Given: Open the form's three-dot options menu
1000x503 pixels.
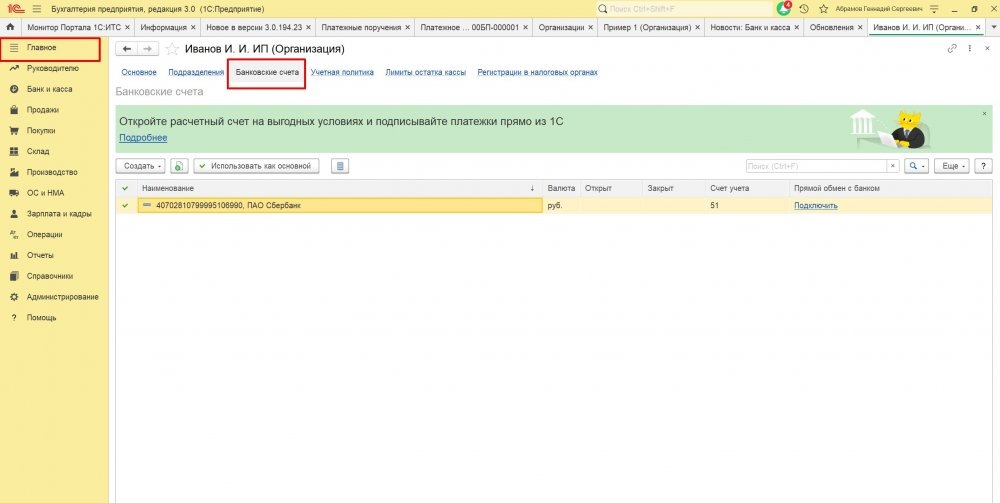Looking at the screenshot, I should pos(970,48).
